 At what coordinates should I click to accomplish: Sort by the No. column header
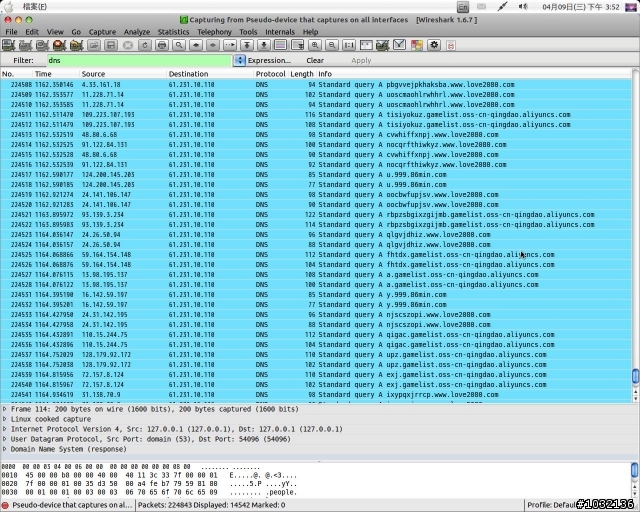[x=16, y=74]
